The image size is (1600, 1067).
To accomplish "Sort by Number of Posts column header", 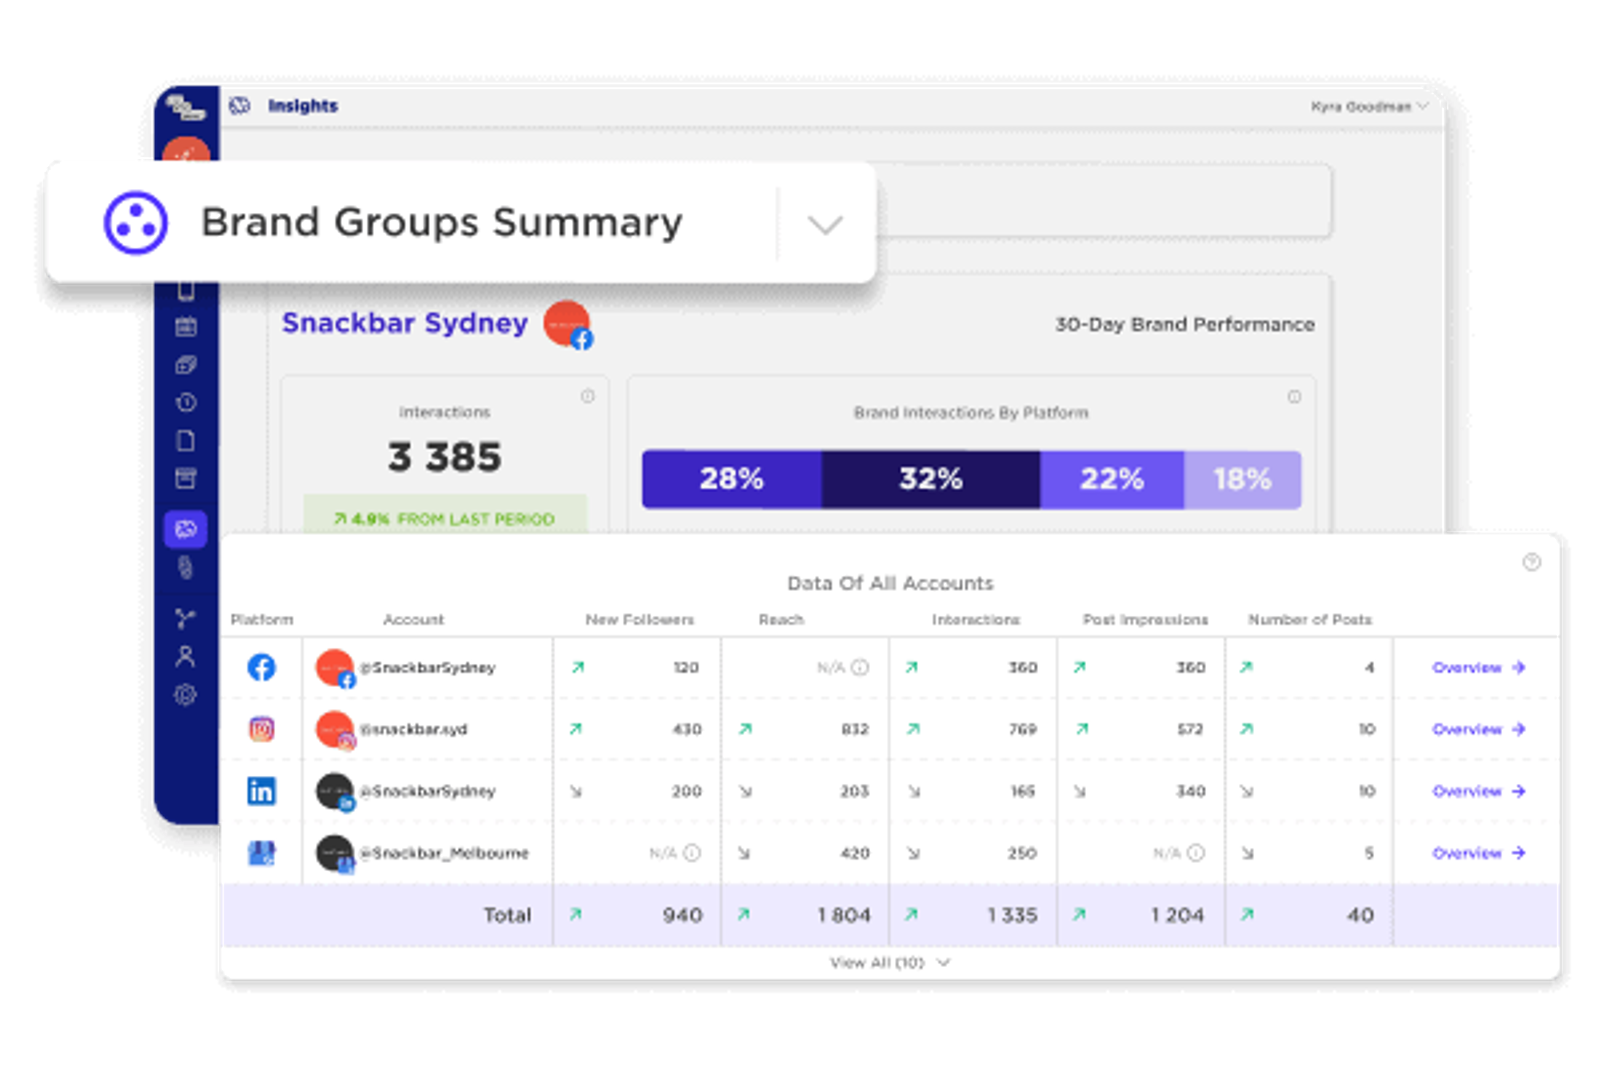I will (x=1310, y=620).
